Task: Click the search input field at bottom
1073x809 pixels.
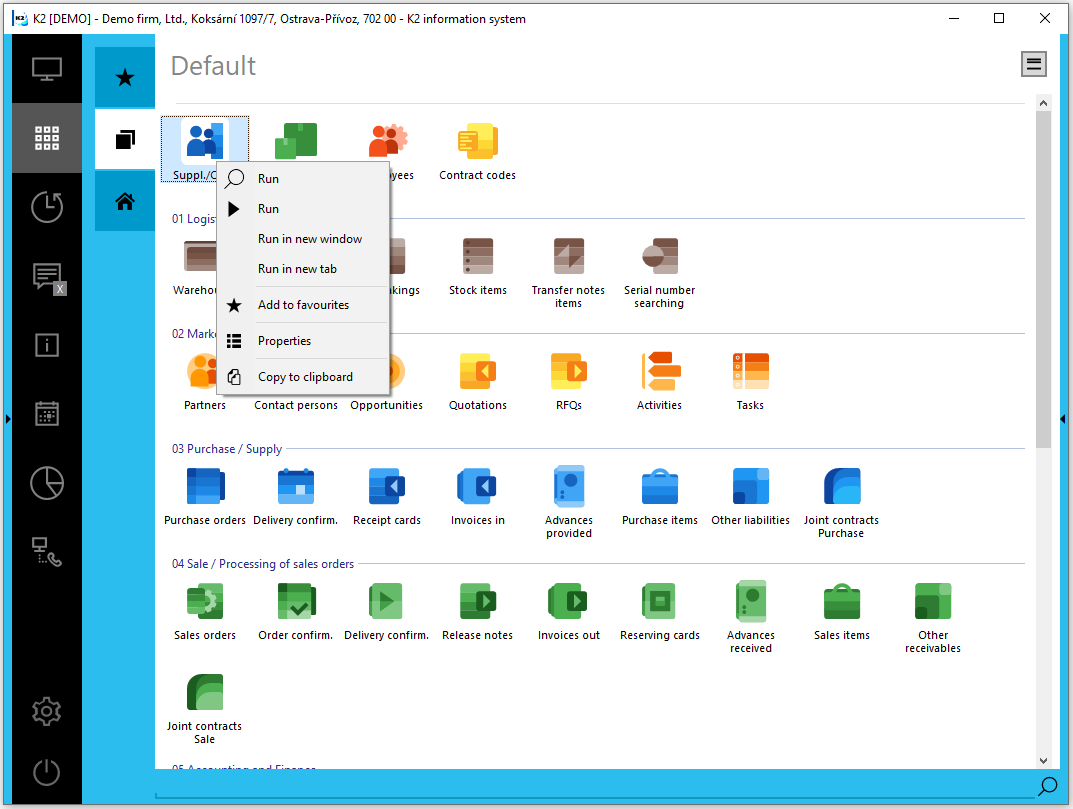Action: click(x=594, y=786)
